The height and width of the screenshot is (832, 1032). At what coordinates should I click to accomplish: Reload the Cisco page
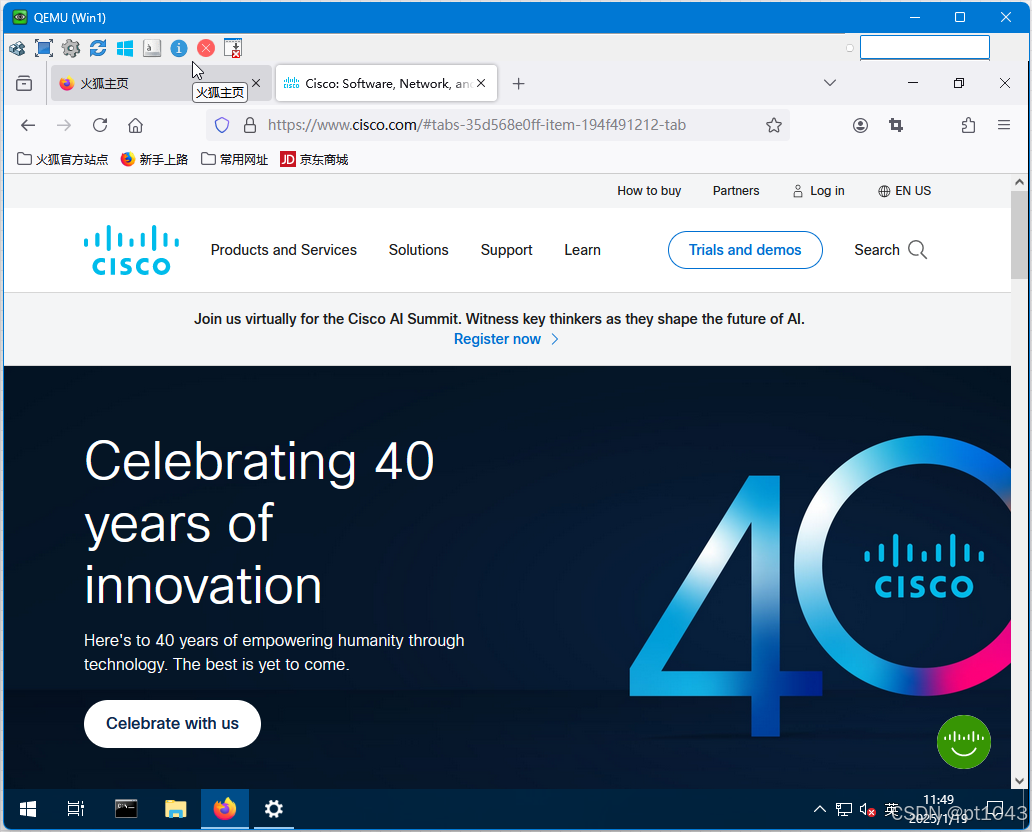100,125
